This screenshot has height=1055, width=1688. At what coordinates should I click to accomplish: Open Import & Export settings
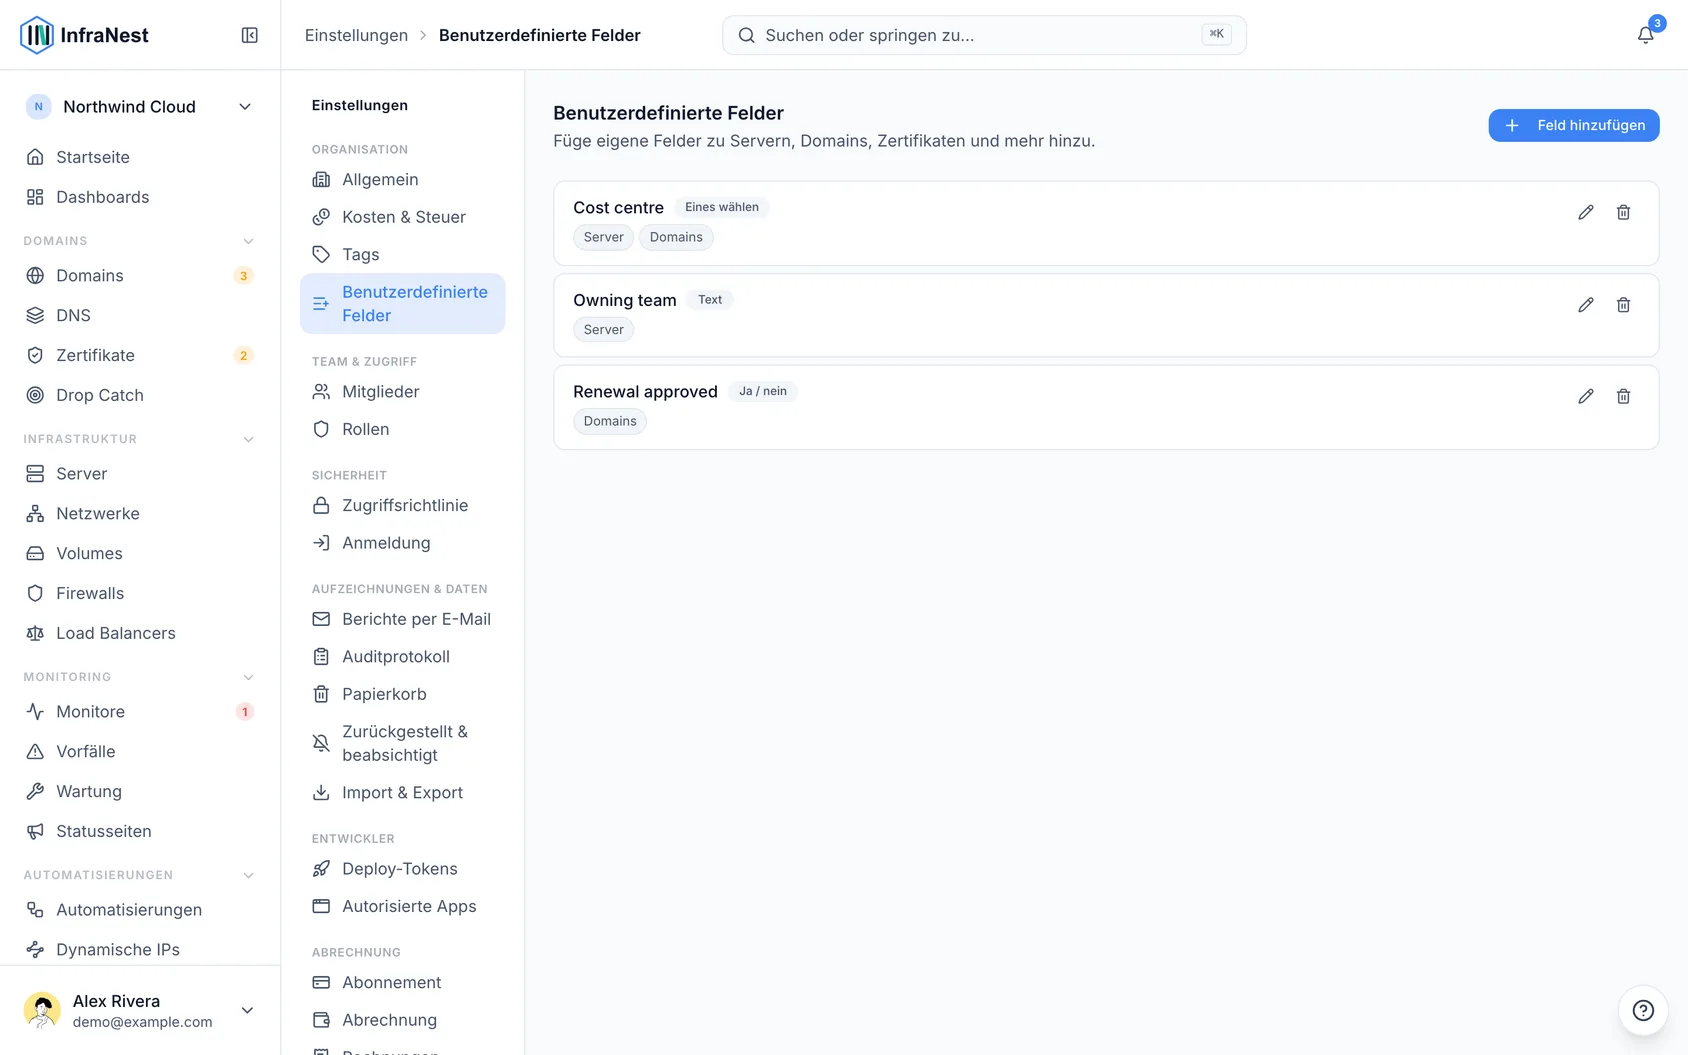(x=402, y=793)
